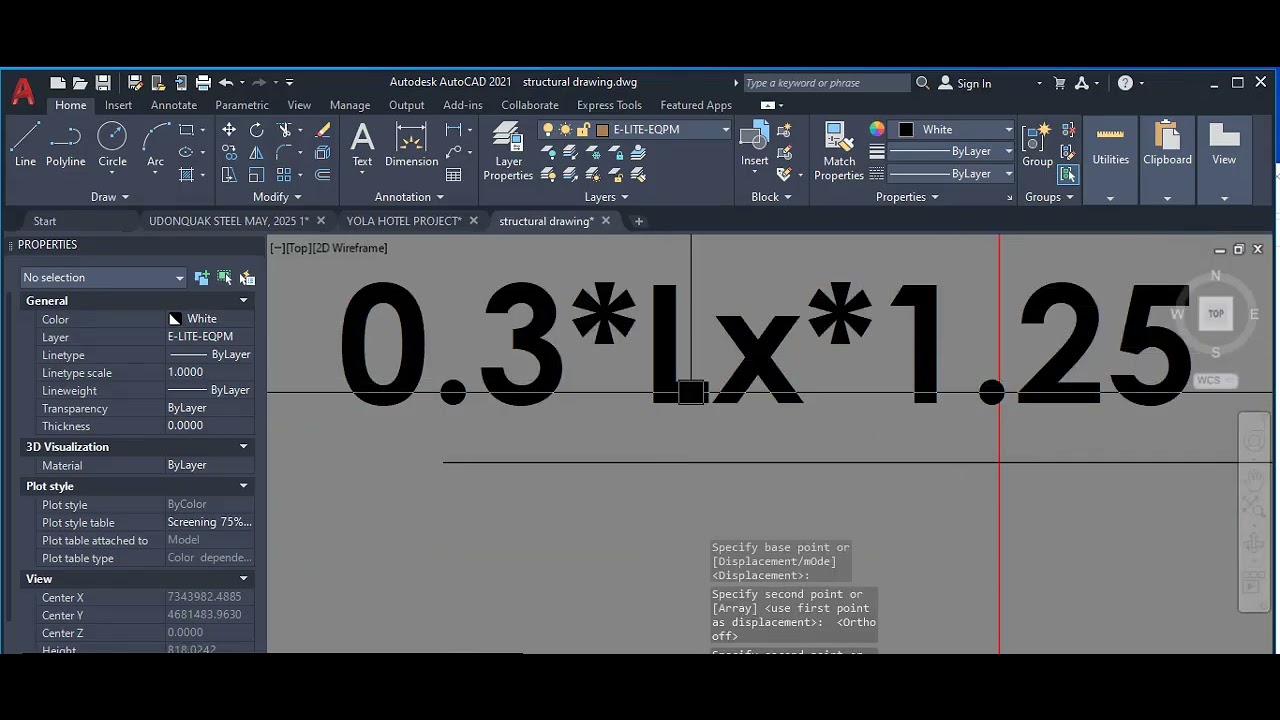Select the Circle tool
Screen dimensions: 1280x720
pos(112,145)
